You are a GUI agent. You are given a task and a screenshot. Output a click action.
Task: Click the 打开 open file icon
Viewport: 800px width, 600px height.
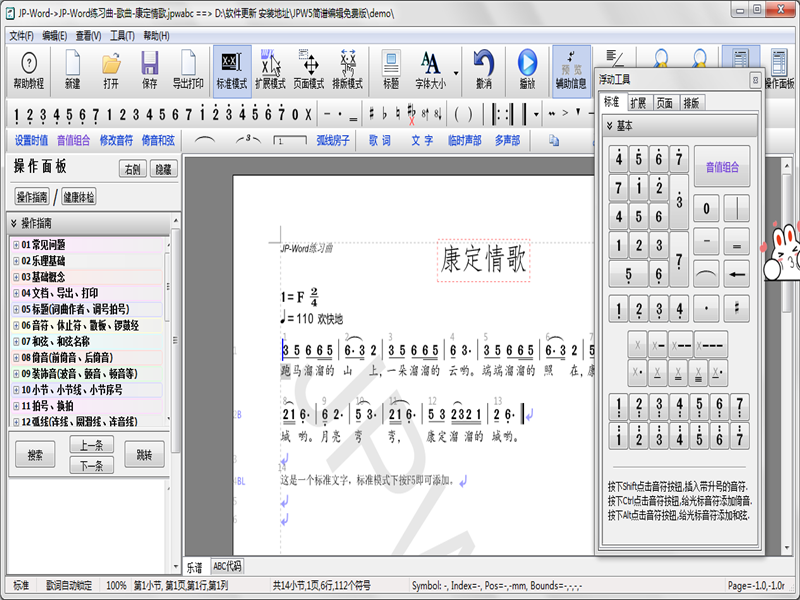tap(111, 70)
